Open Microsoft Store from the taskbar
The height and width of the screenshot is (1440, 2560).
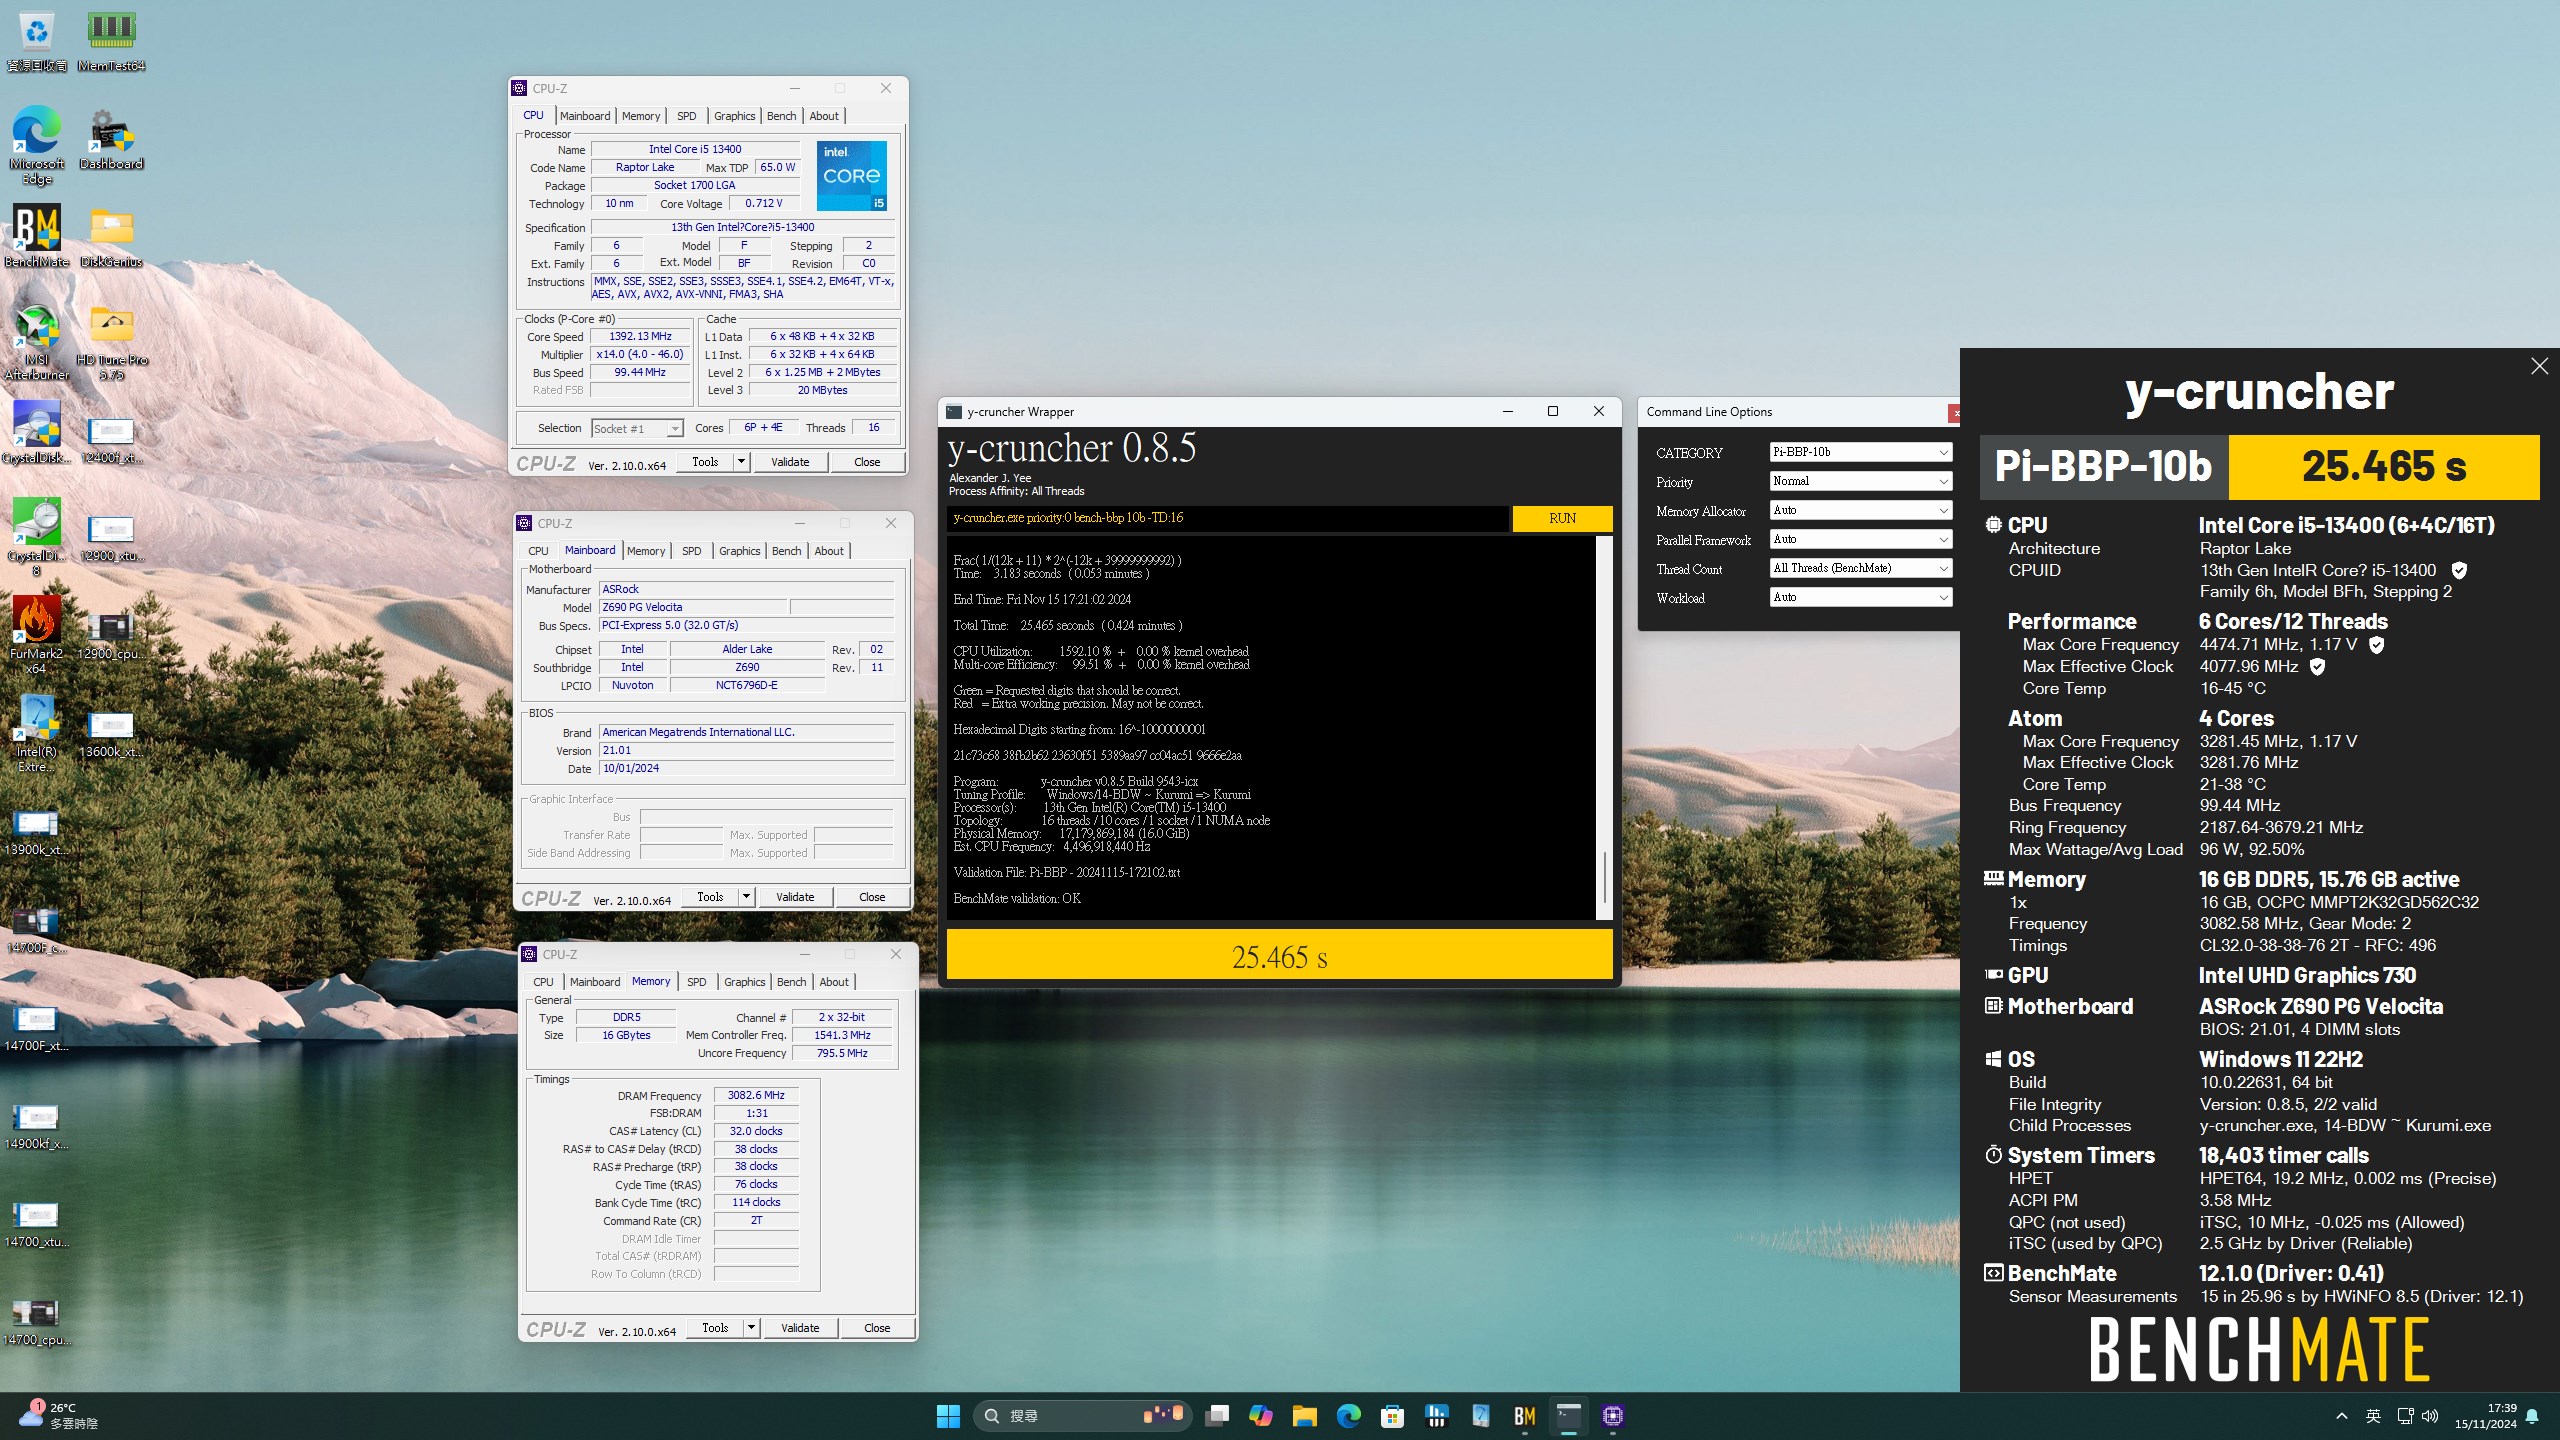click(1392, 1416)
